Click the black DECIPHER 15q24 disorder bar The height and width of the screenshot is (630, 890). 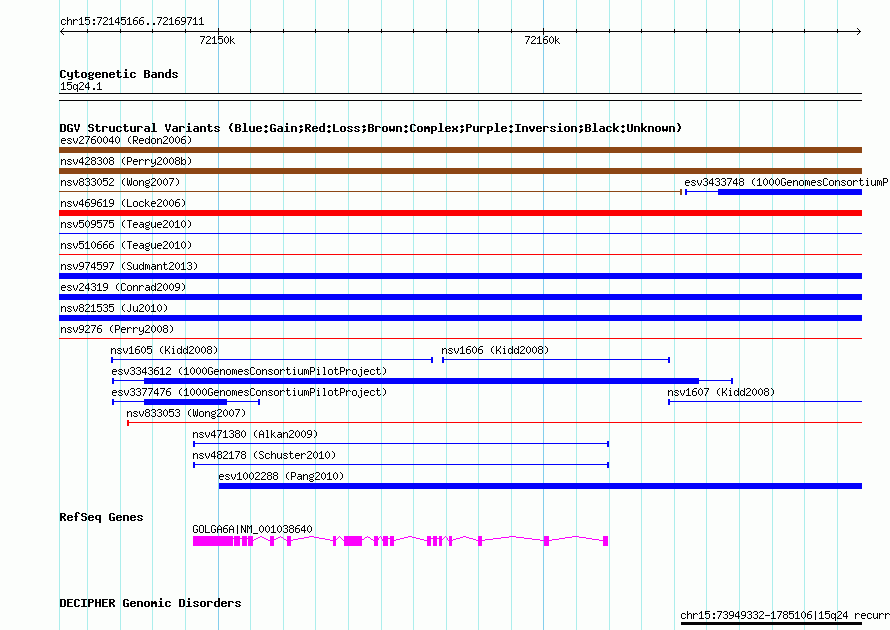pos(771,624)
